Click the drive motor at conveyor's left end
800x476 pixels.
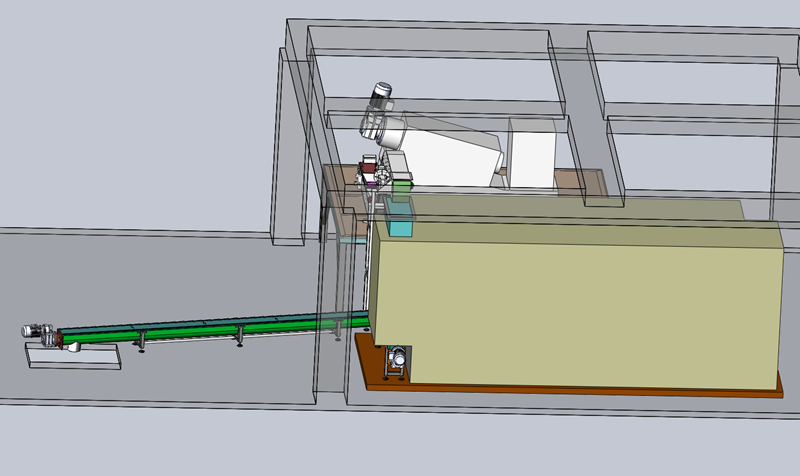(x=36, y=331)
